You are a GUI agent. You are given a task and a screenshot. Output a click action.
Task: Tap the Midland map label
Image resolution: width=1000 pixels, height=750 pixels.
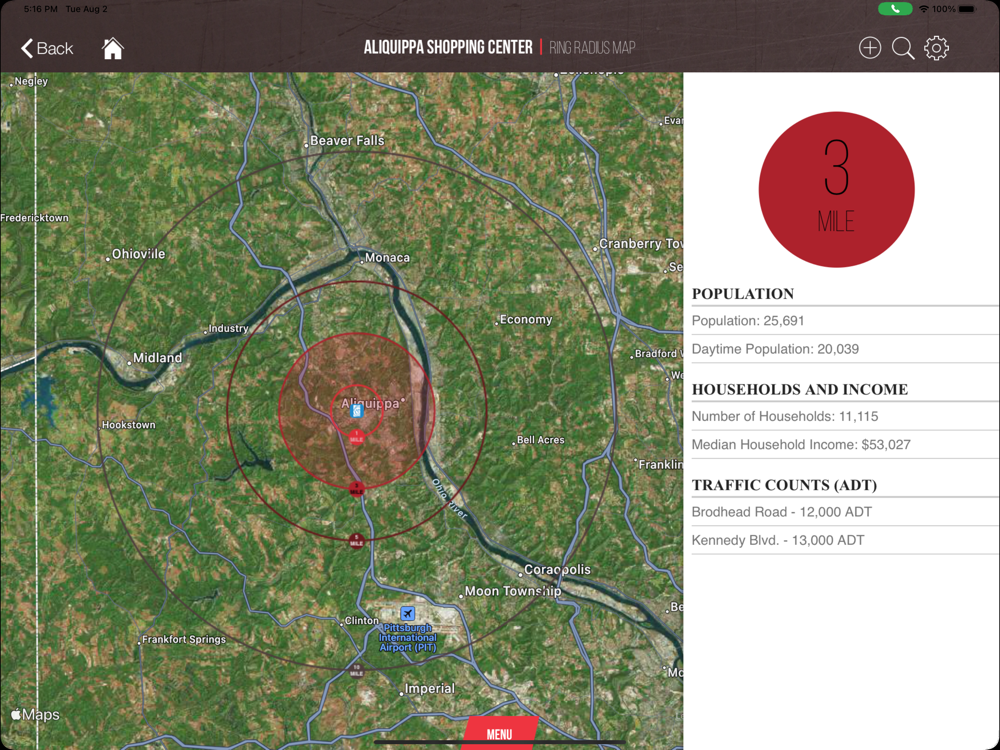[157, 358]
